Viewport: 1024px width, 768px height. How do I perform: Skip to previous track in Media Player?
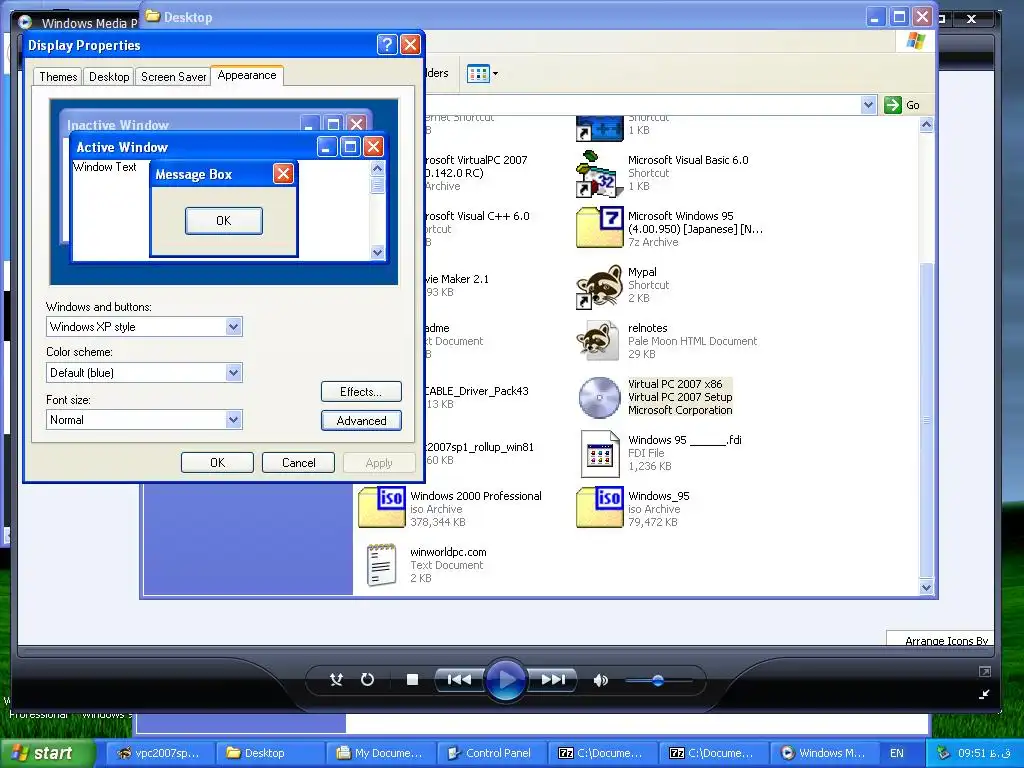point(459,680)
